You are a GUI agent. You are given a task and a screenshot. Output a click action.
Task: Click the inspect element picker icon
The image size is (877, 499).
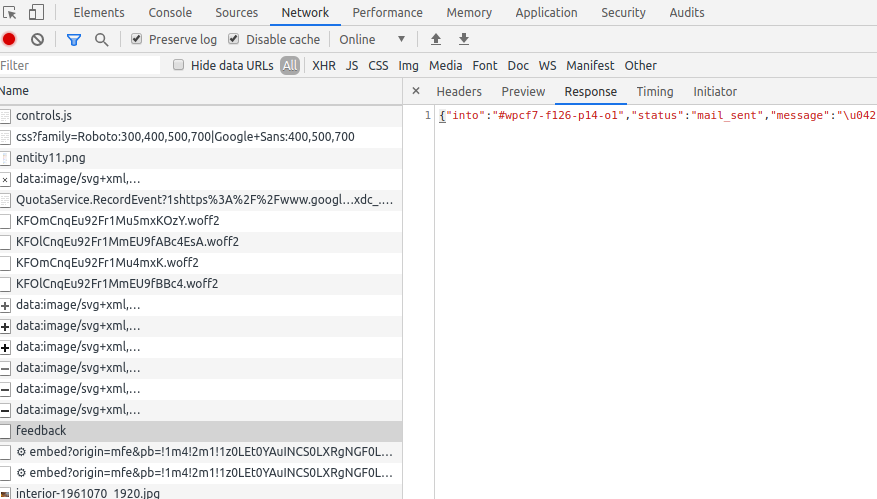(x=11, y=13)
